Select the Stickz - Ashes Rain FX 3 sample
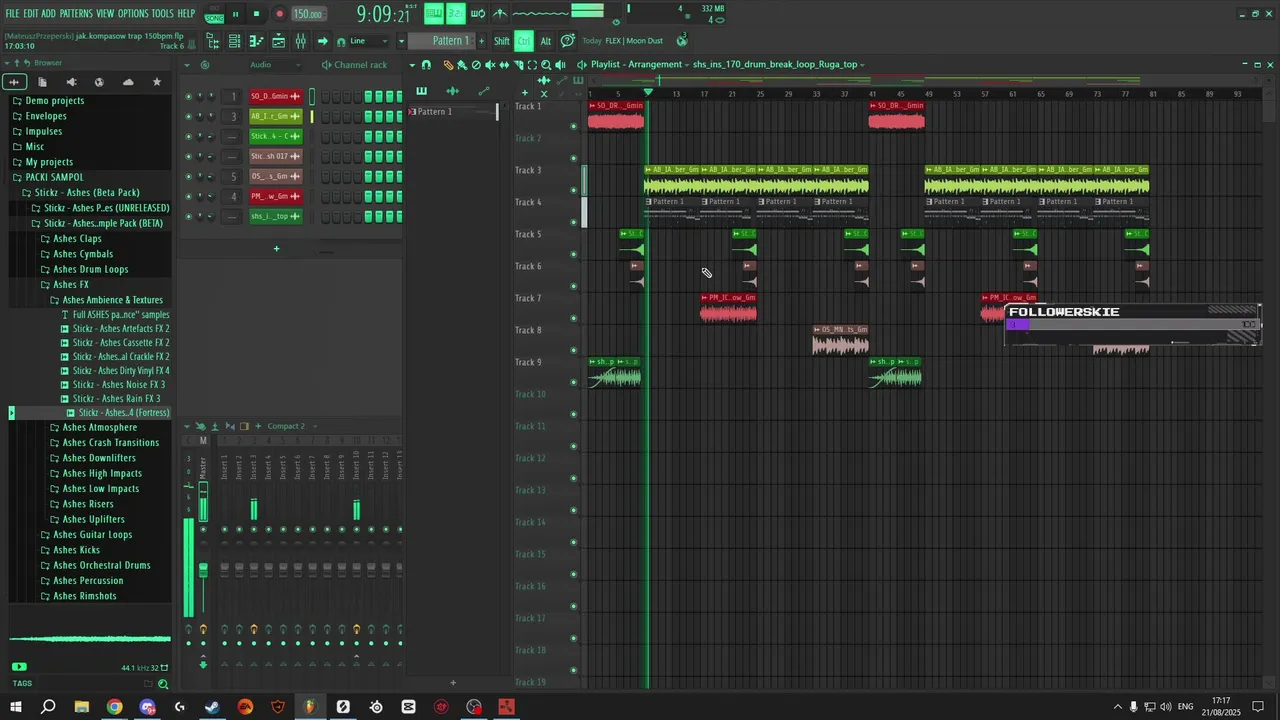 pos(116,399)
